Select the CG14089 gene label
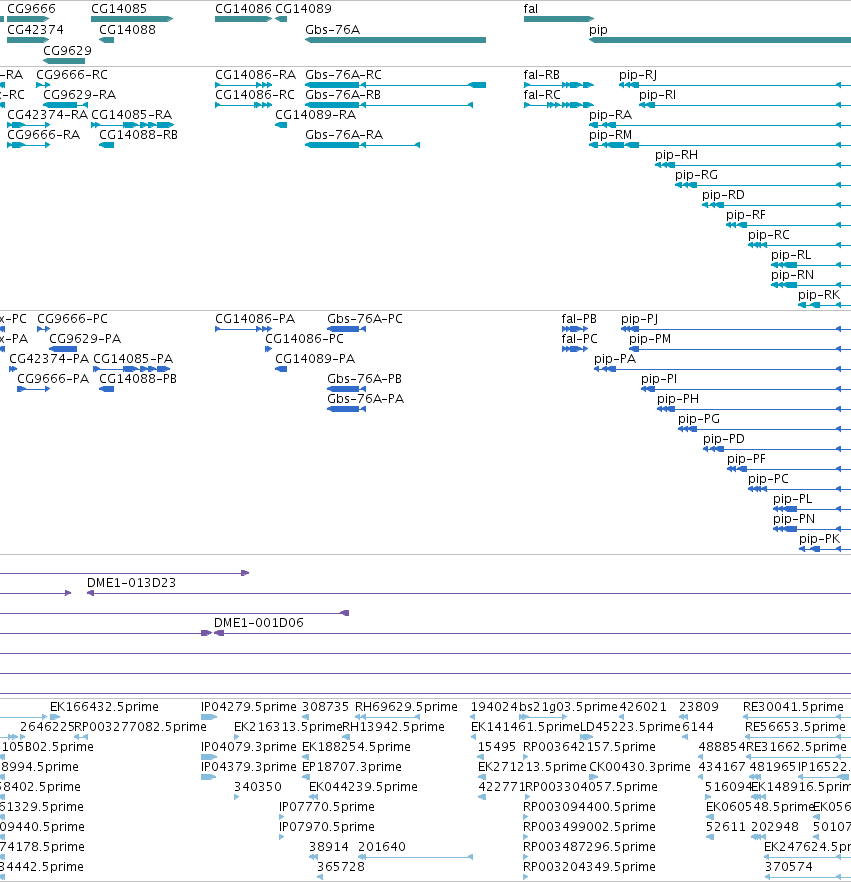Image resolution: width=851 pixels, height=882 pixels. tap(303, 8)
